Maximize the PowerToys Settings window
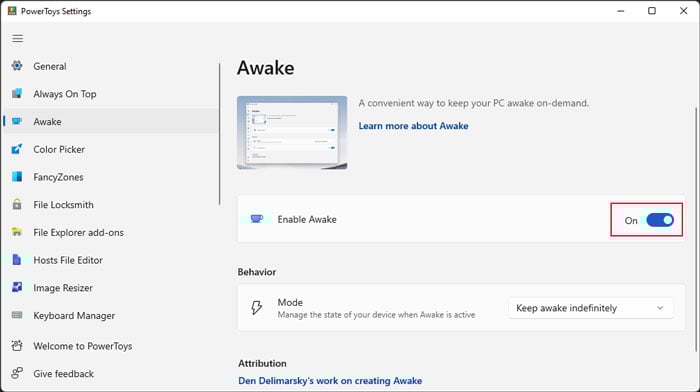The height and width of the screenshot is (392, 700). (652, 11)
